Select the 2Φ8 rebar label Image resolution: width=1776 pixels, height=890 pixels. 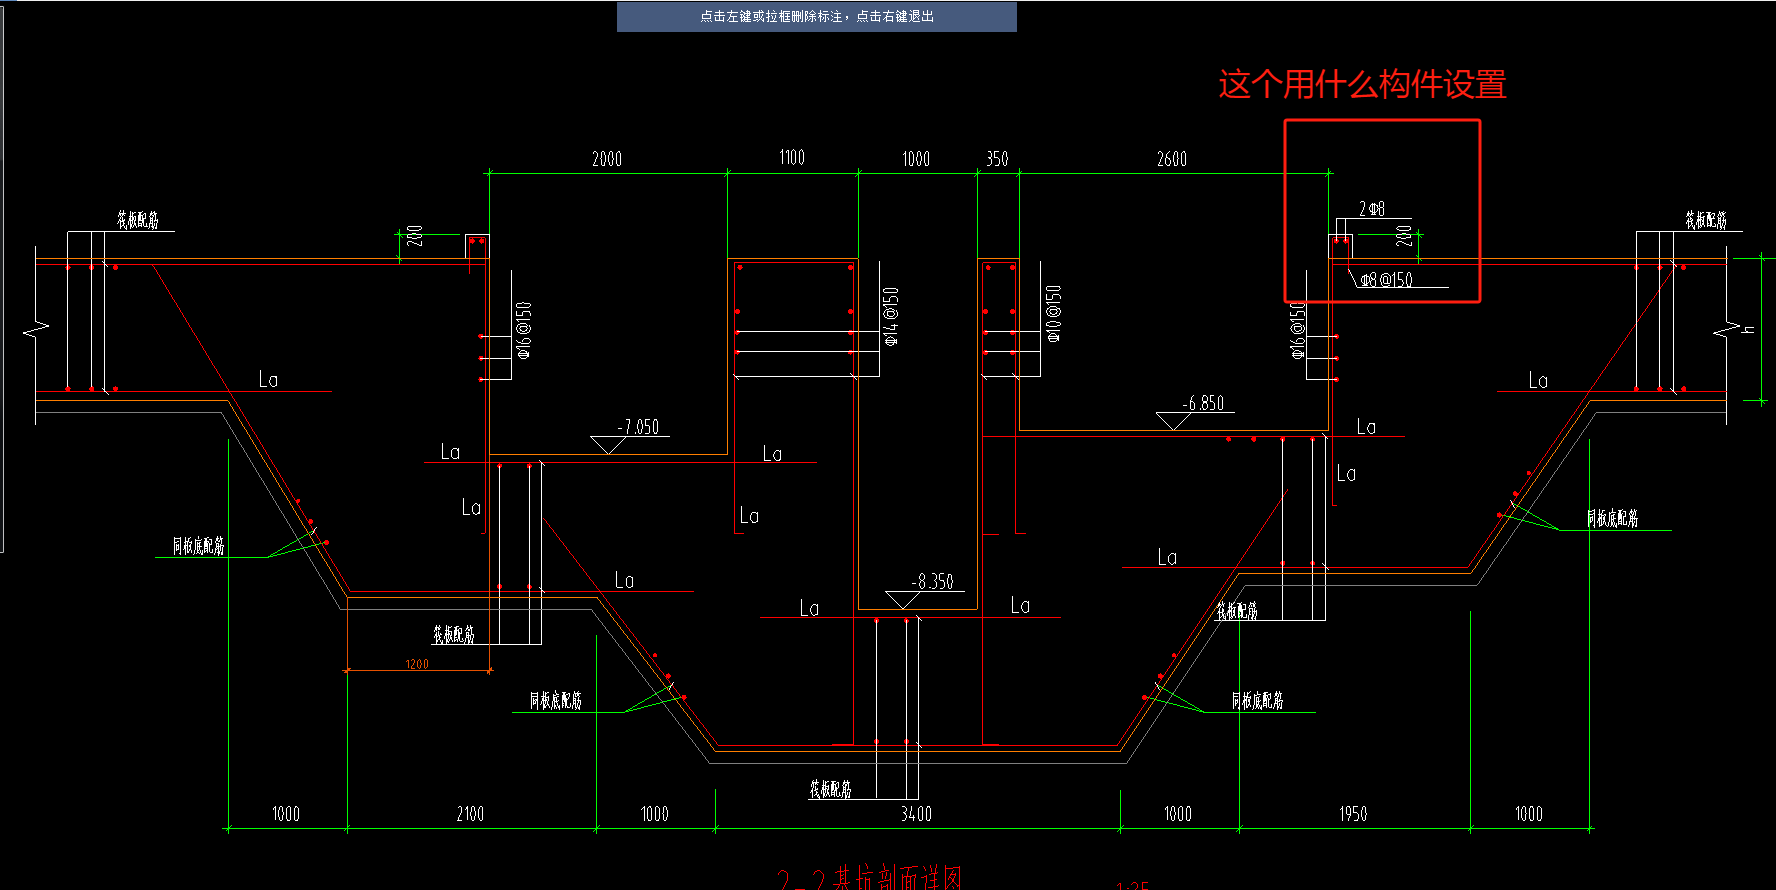tap(1372, 209)
